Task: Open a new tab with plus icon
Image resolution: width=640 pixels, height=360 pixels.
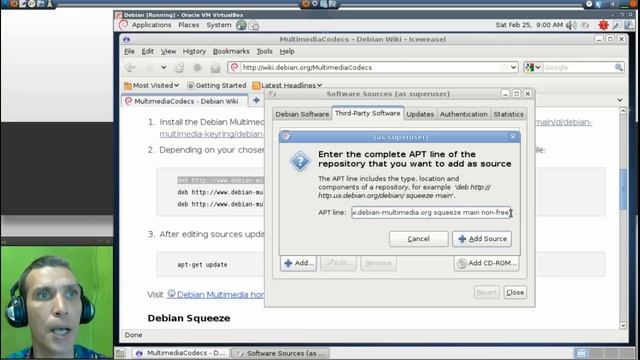Action: 256,100
